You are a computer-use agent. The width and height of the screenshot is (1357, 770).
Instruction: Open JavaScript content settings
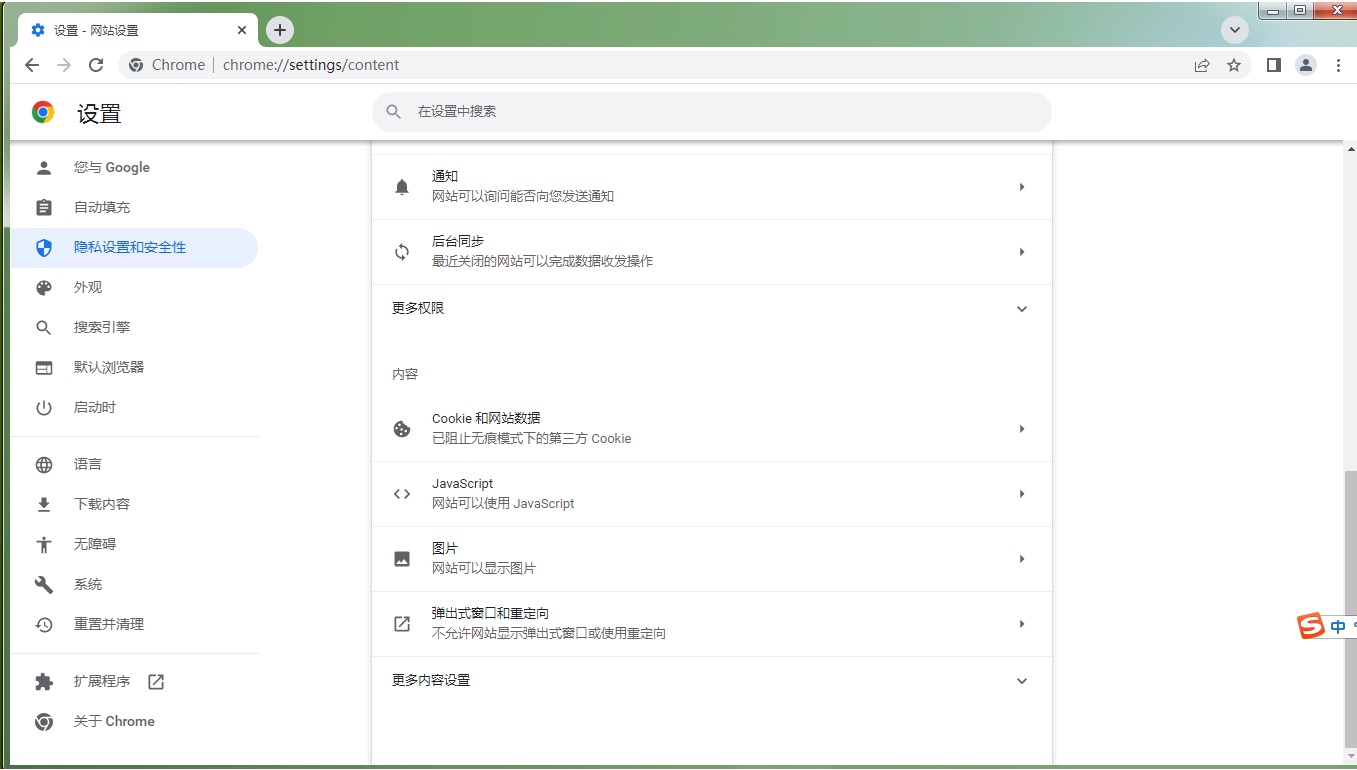[712, 494]
